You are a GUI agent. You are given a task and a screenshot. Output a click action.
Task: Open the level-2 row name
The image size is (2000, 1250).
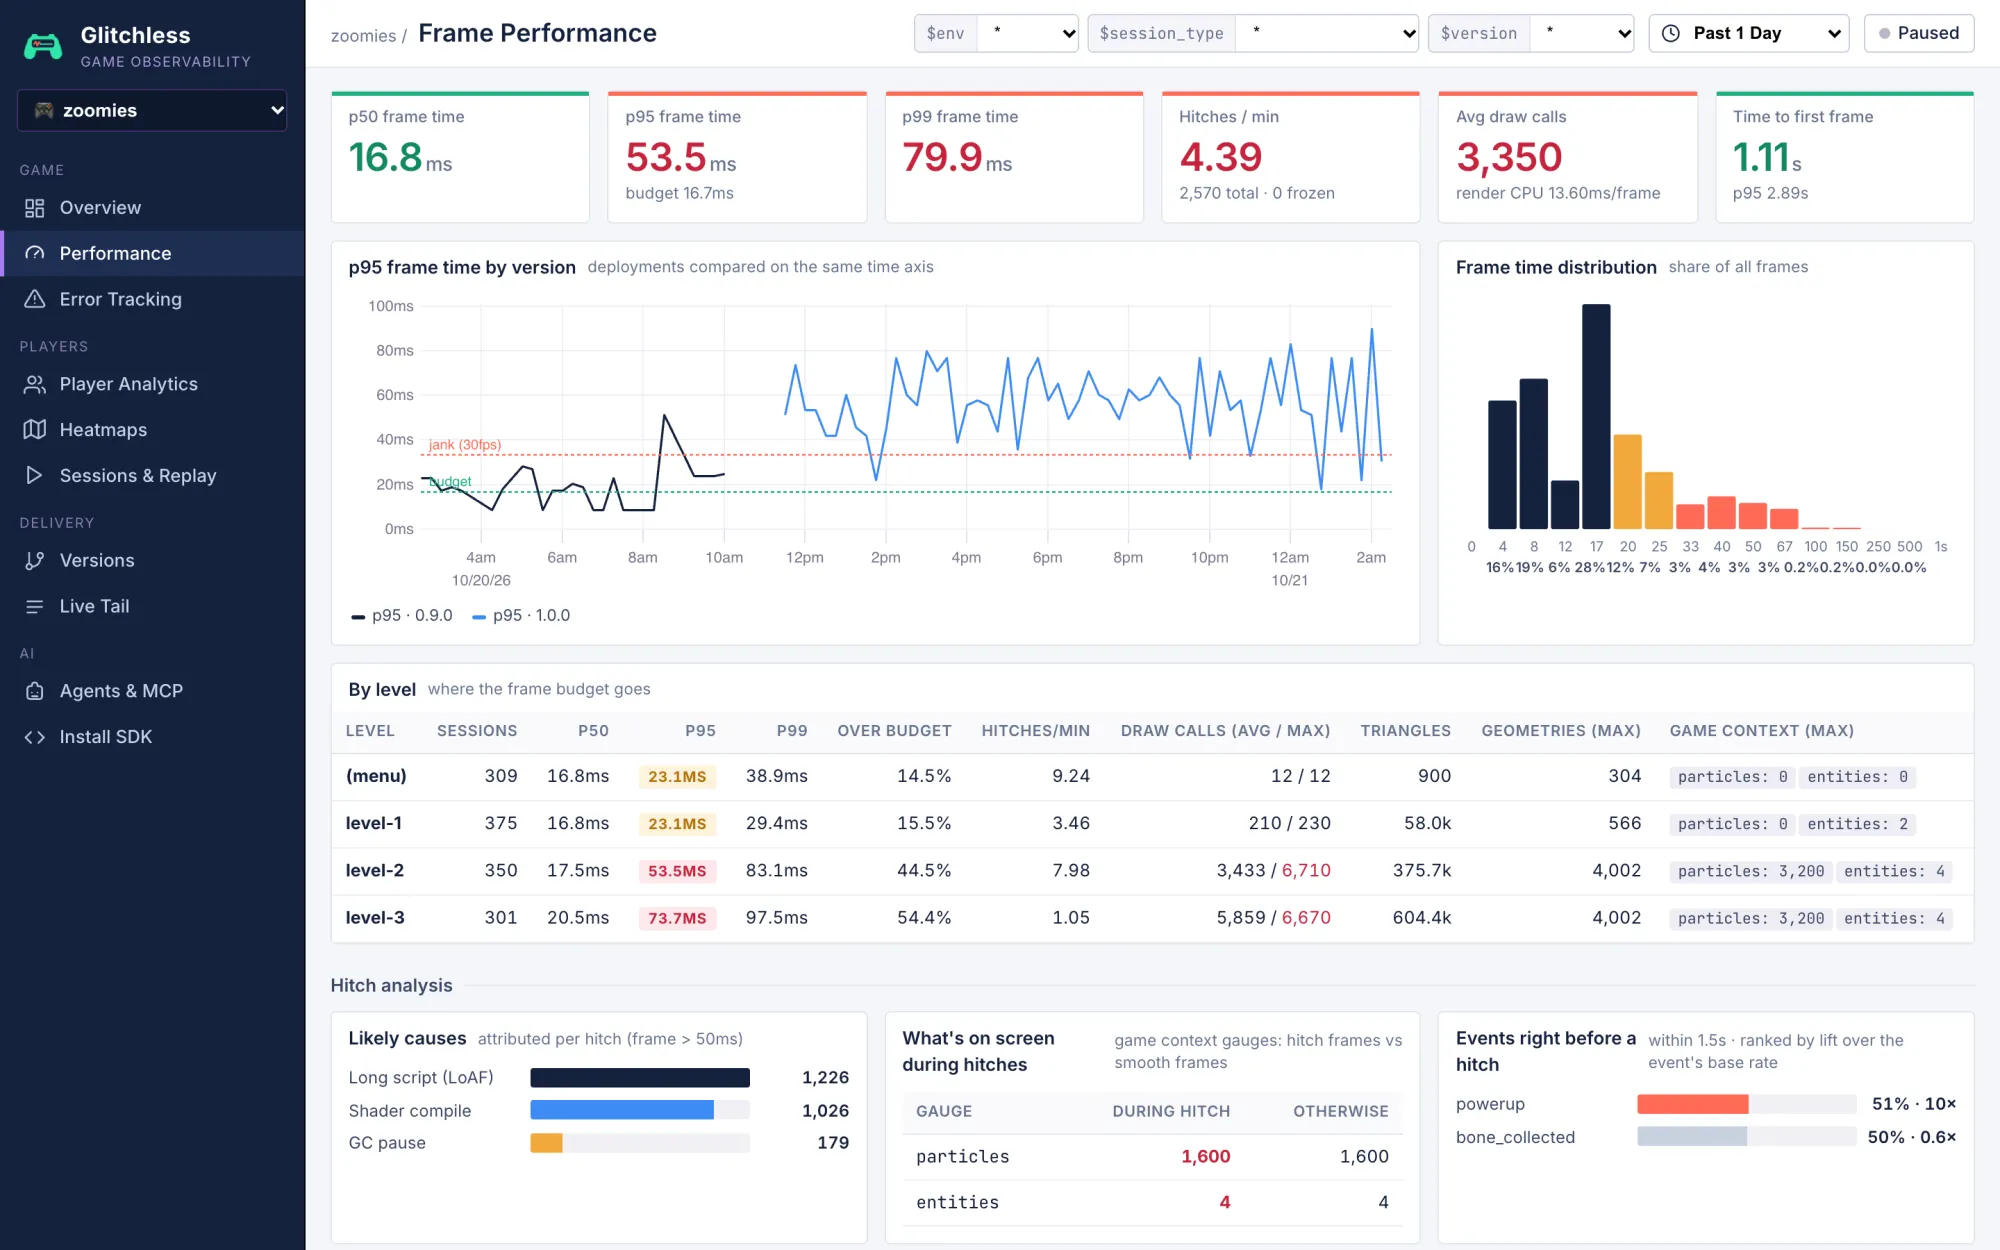[375, 871]
